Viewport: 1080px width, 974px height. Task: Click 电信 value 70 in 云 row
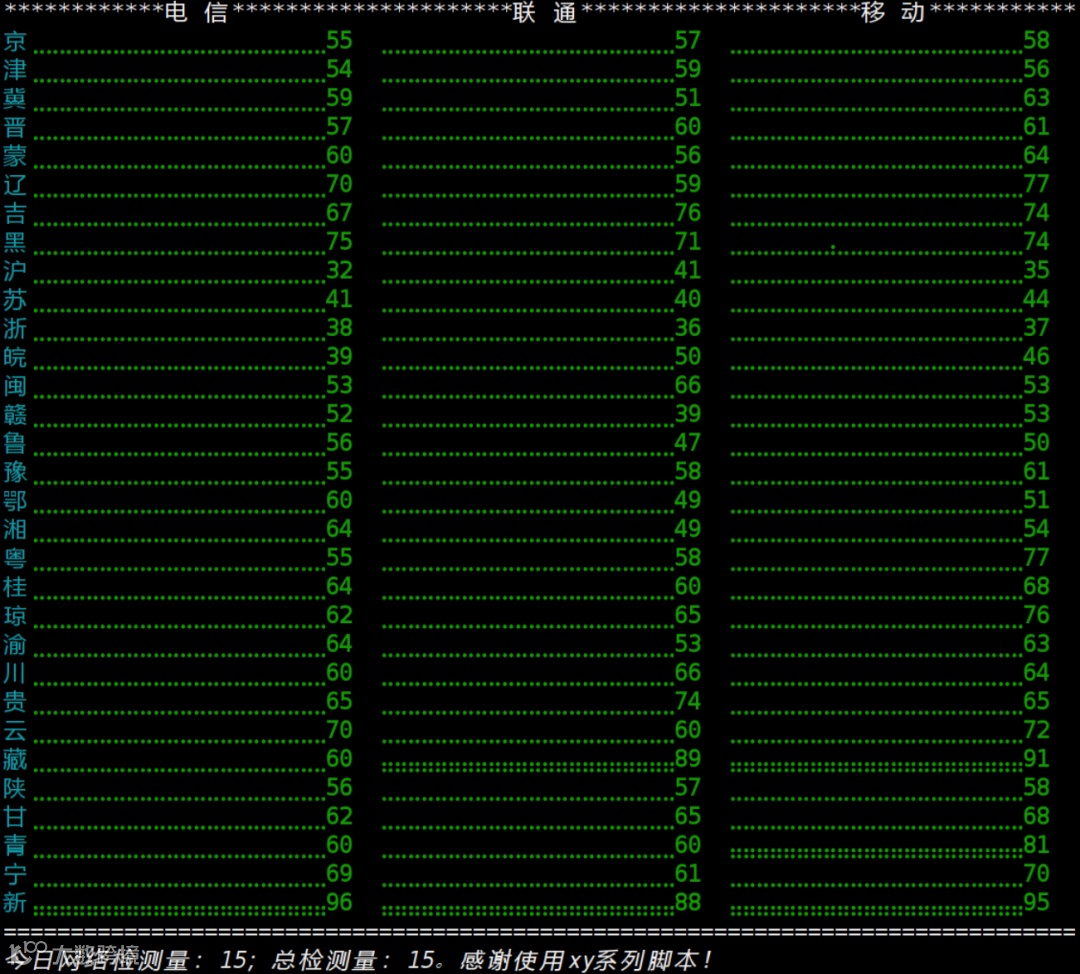pyautogui.click(x=340, y=729)
